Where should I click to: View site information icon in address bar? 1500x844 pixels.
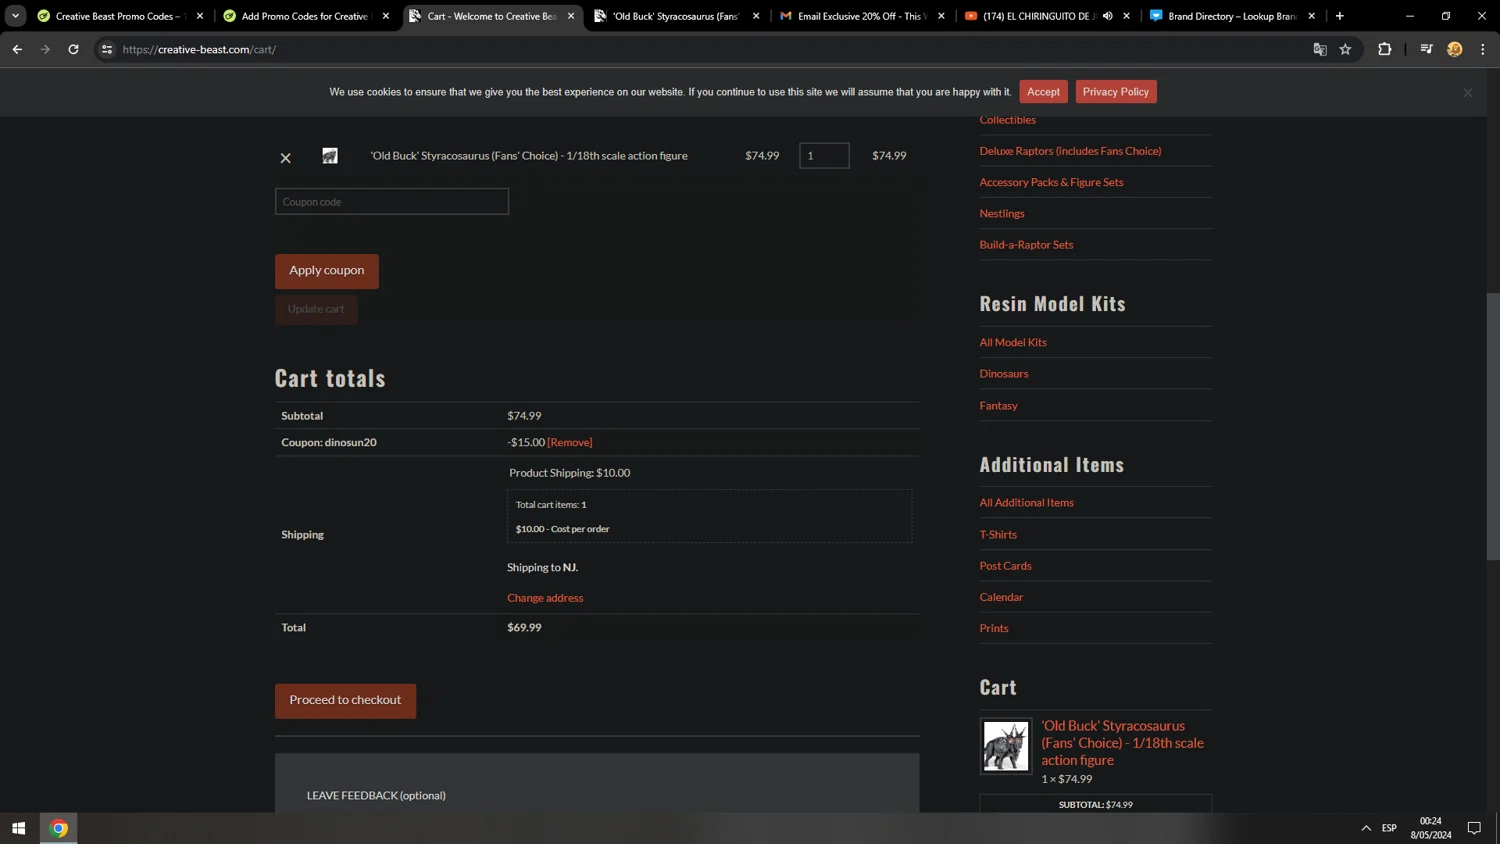(x=107, y=49)
